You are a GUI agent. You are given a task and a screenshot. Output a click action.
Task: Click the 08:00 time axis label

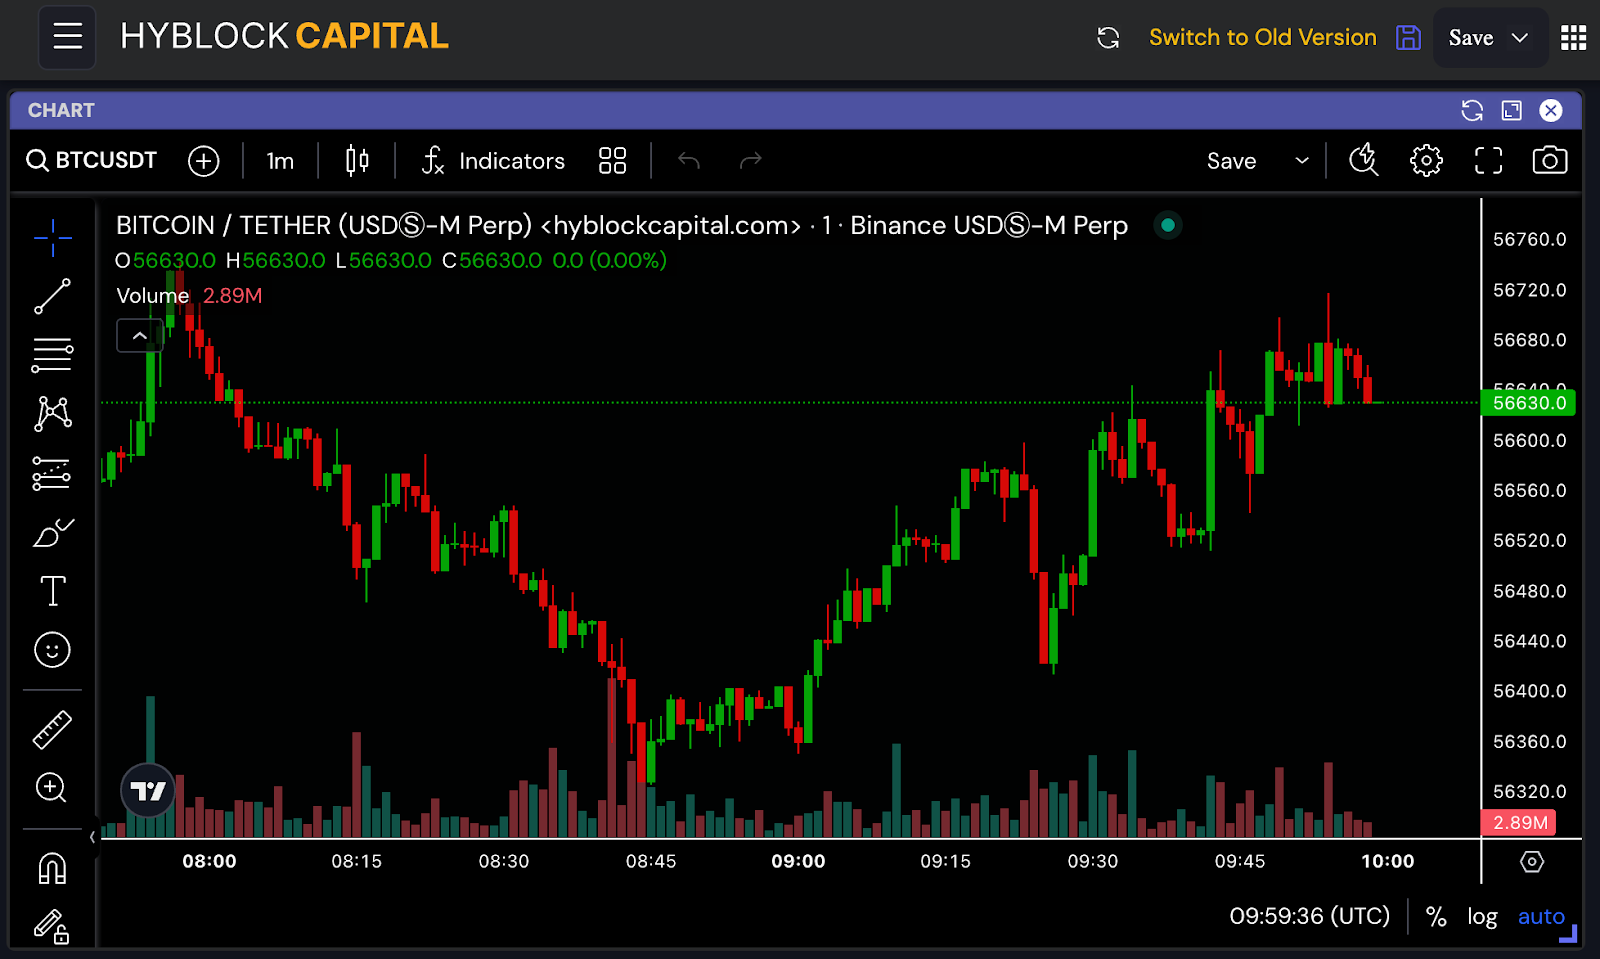pos(209,861)
